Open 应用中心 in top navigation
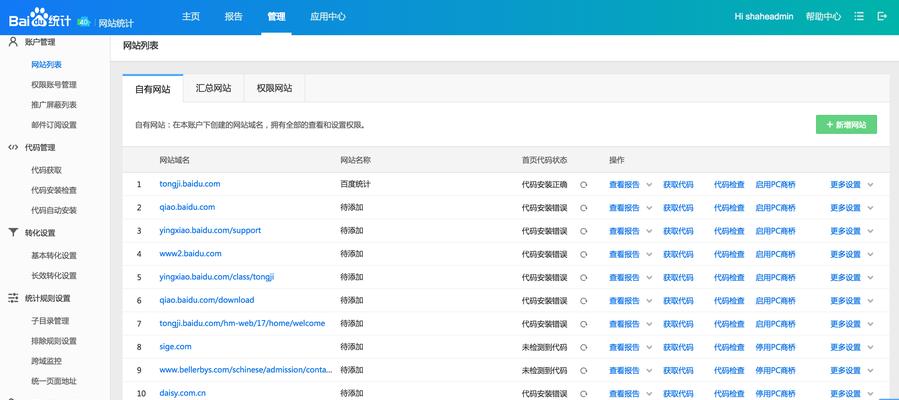The image size is (899, 400). pos(328,17)
